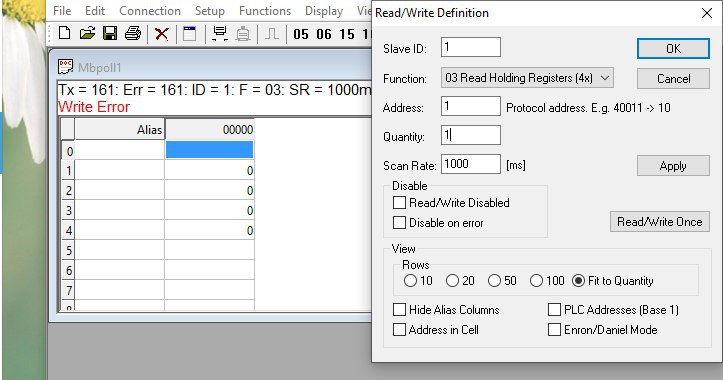723x380 pixels.
Task: Click the grayed Disconnect toolbar icon
Action: [x=243, y=34]
